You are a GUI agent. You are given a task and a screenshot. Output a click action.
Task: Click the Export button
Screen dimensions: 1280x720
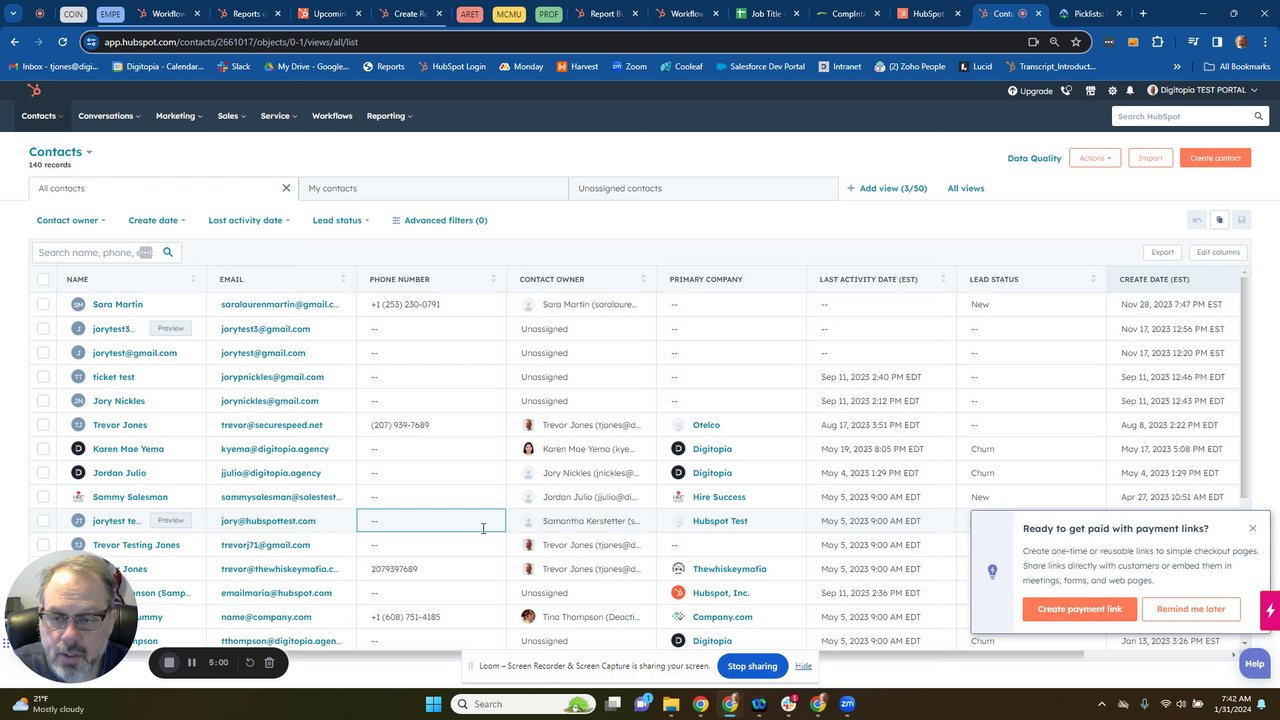(x=1162, y=252)
